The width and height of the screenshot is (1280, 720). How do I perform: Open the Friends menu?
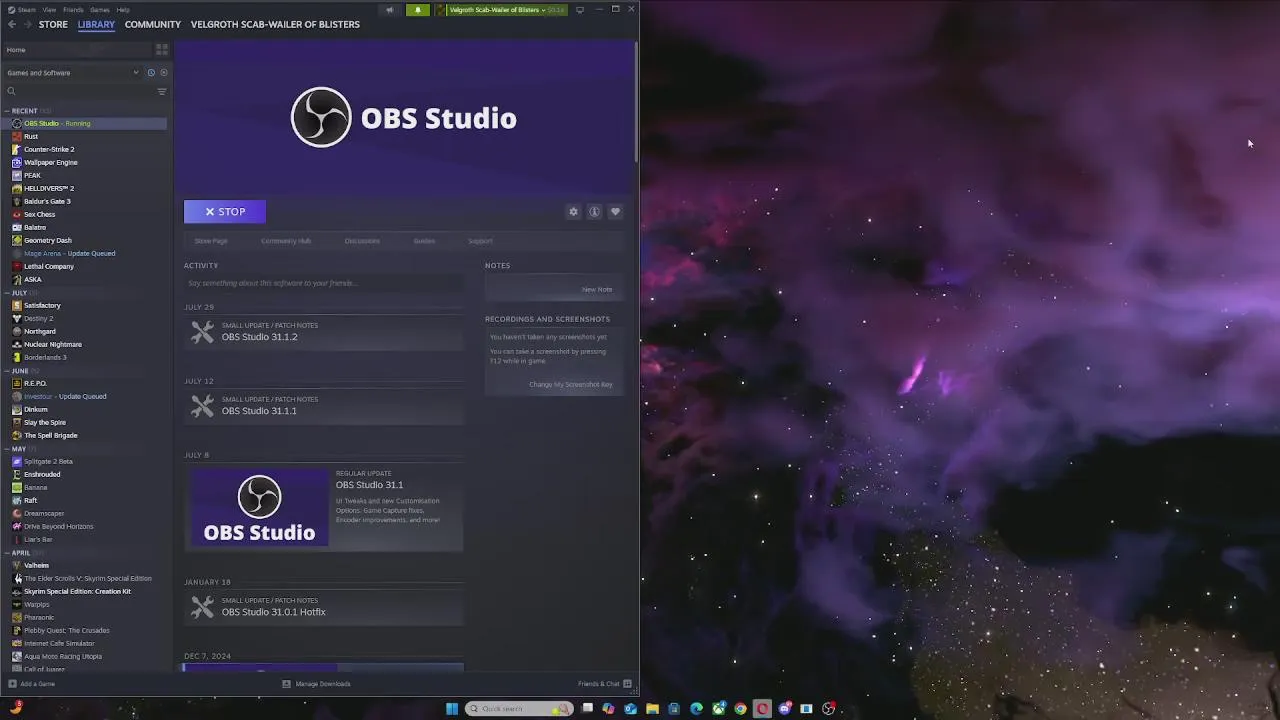[x=73, y=9]
